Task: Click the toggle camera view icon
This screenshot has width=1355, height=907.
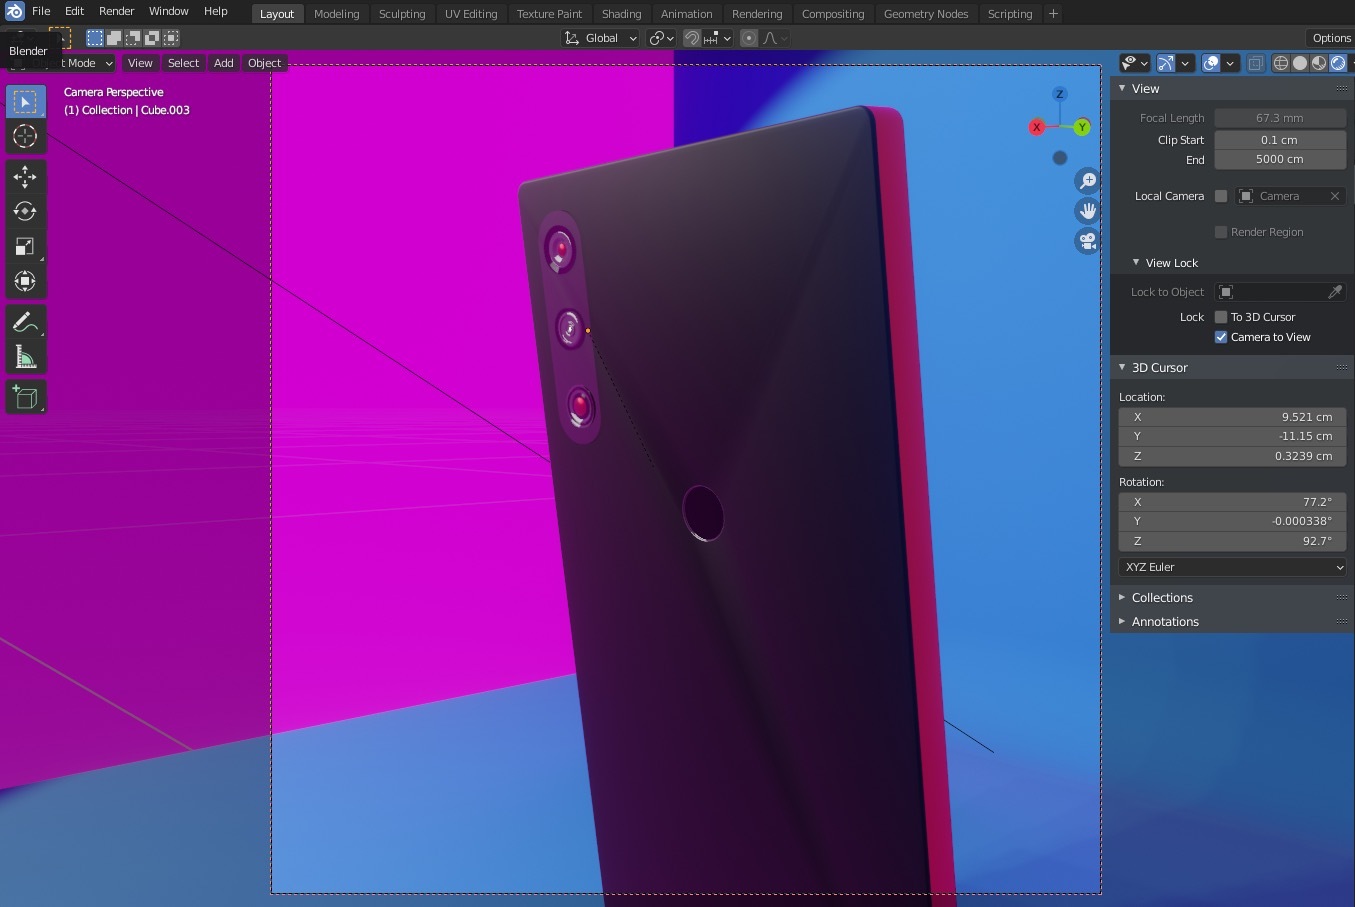Action: pyautogui.click(x=1087, y=241)
